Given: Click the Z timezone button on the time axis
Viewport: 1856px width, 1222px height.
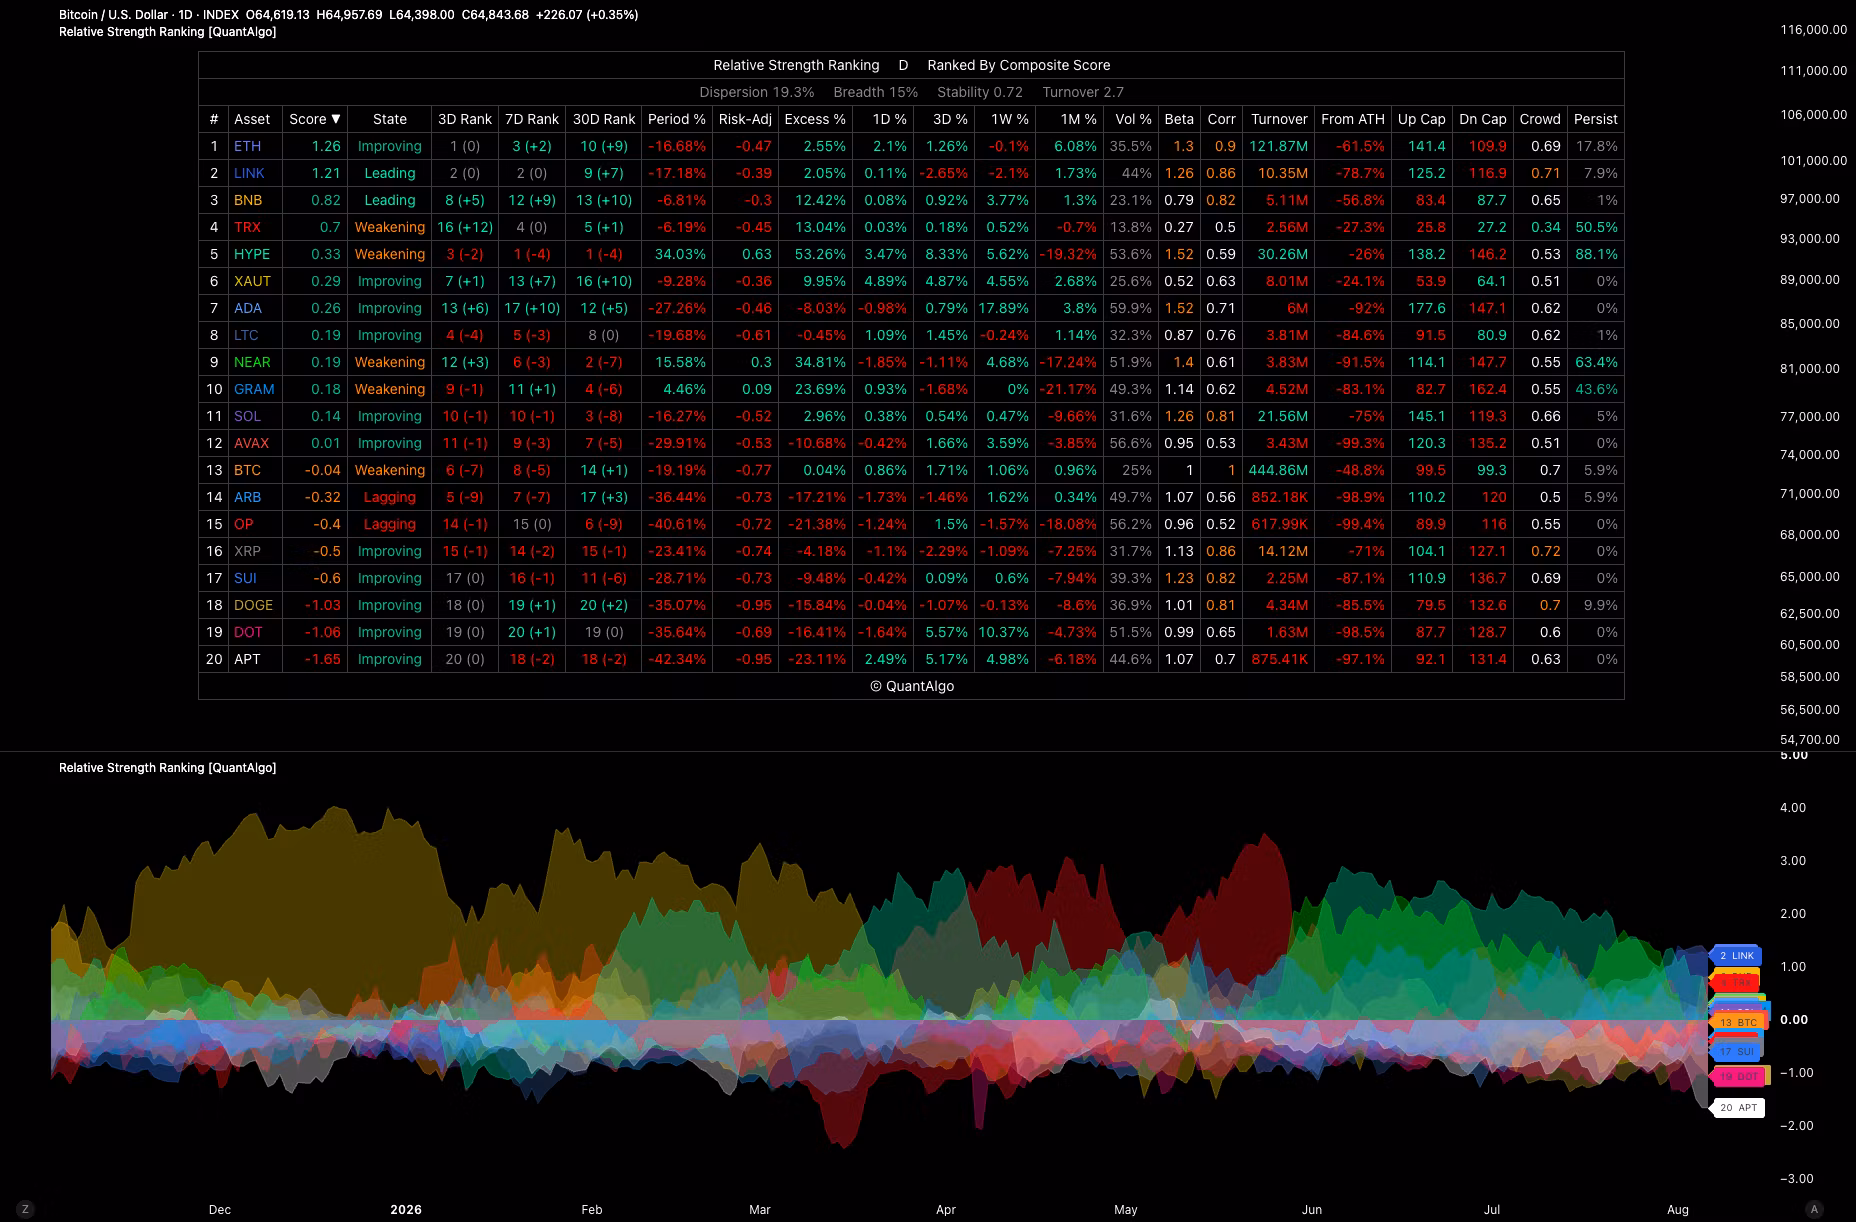Looking at the screenshot, I should (x=25, y=1209).
